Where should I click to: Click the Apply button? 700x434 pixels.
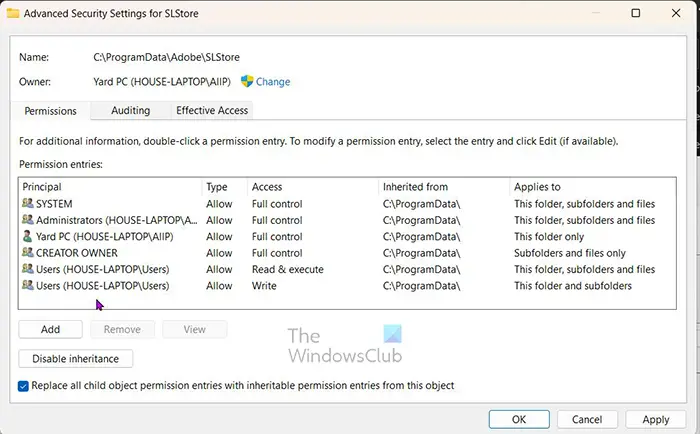point(656,420)
